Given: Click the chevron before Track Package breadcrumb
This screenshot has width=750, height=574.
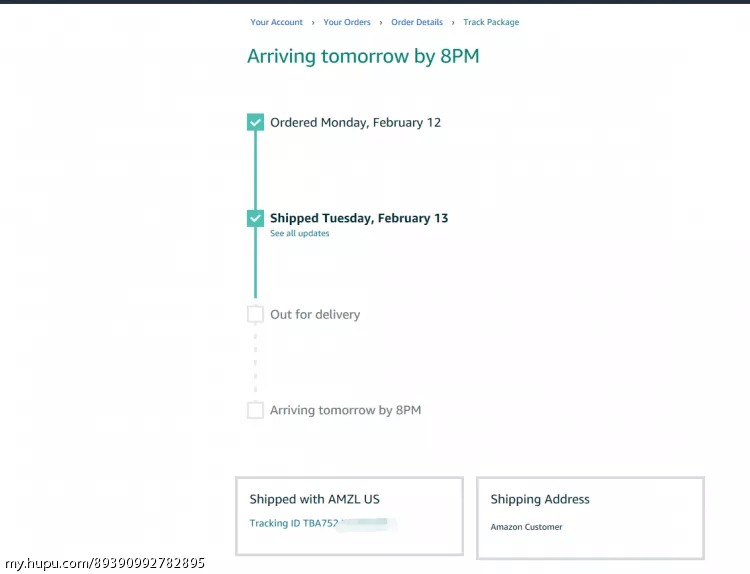Looking at the screenshot, I should [453, 22].
